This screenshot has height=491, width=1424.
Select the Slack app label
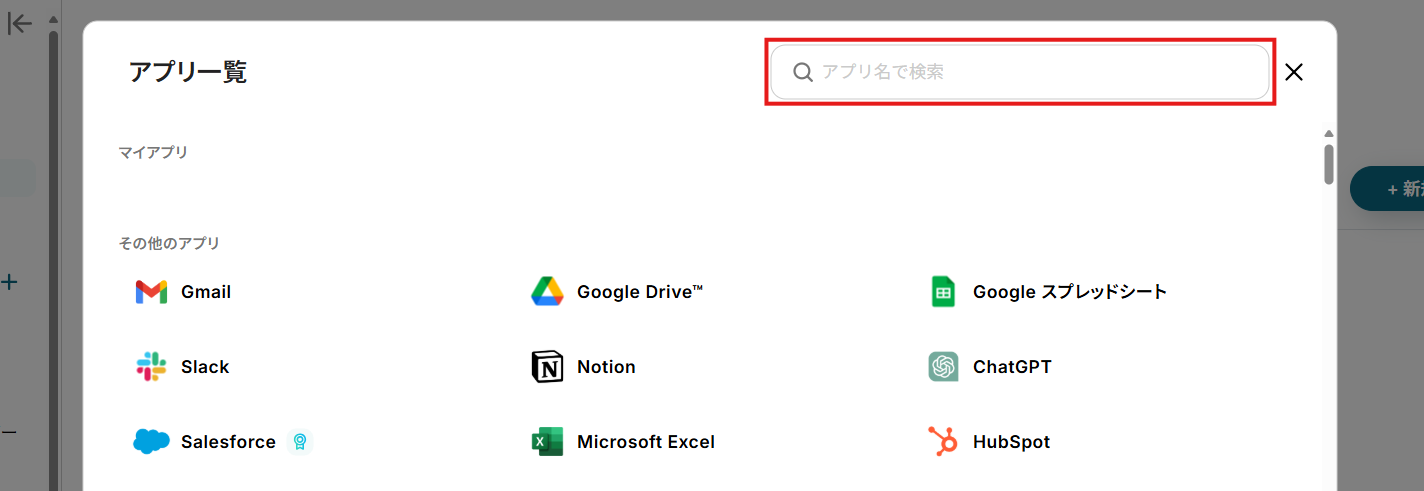(x=205, y=367)
